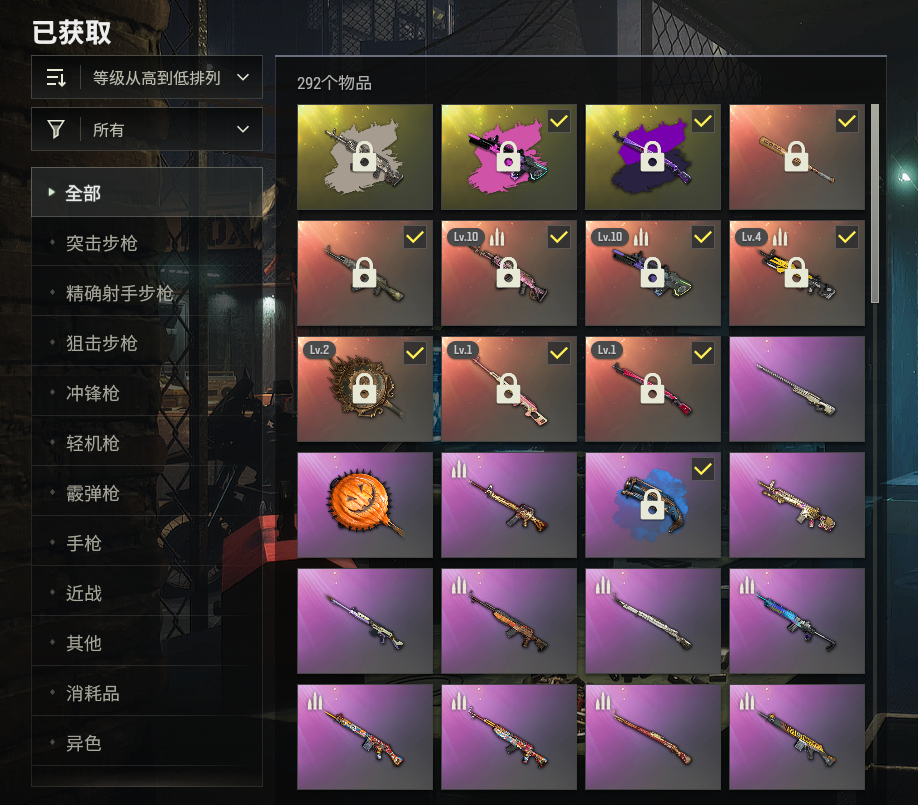Select the pumpkin pan skin
The width and height of the screenshot is (918, 805).
click(x=365, y=505)
